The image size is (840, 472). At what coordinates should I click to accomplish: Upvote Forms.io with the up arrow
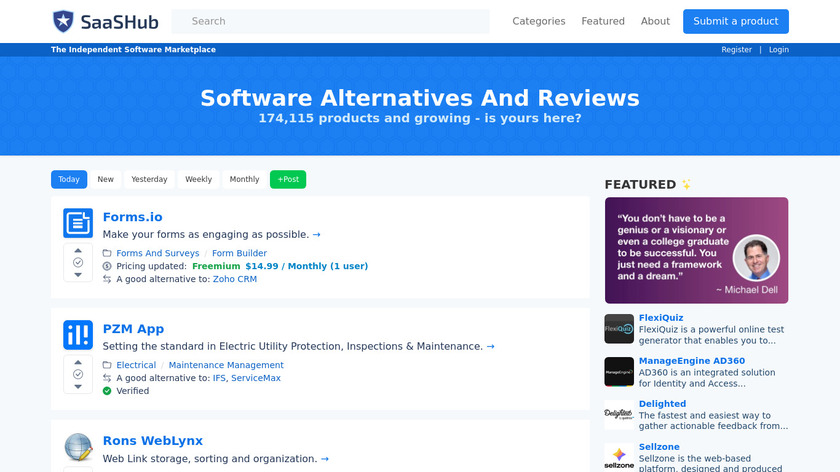click(78, 250)
